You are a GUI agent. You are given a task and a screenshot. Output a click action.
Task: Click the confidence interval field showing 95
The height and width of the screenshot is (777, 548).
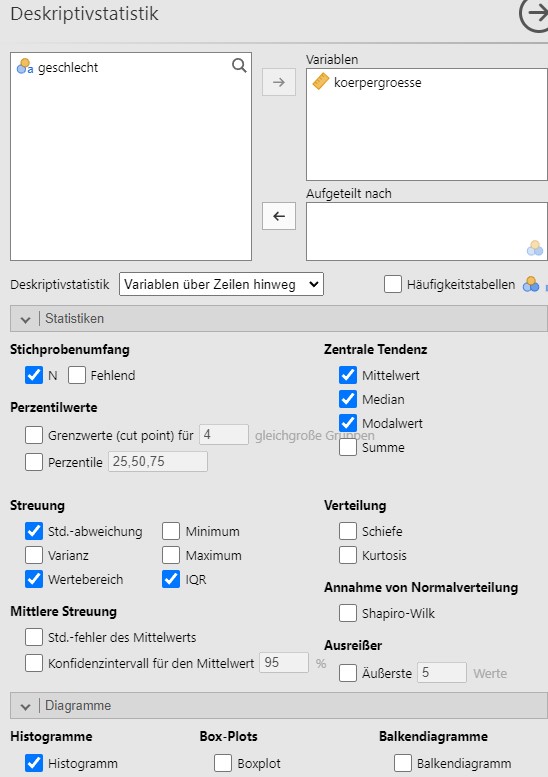point(284,663)
